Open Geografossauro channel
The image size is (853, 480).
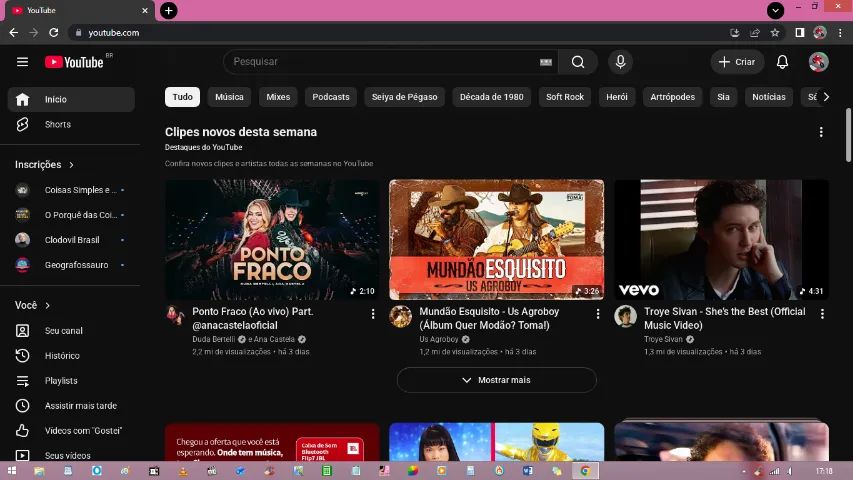pyautogui.click(x=71, y=265)
